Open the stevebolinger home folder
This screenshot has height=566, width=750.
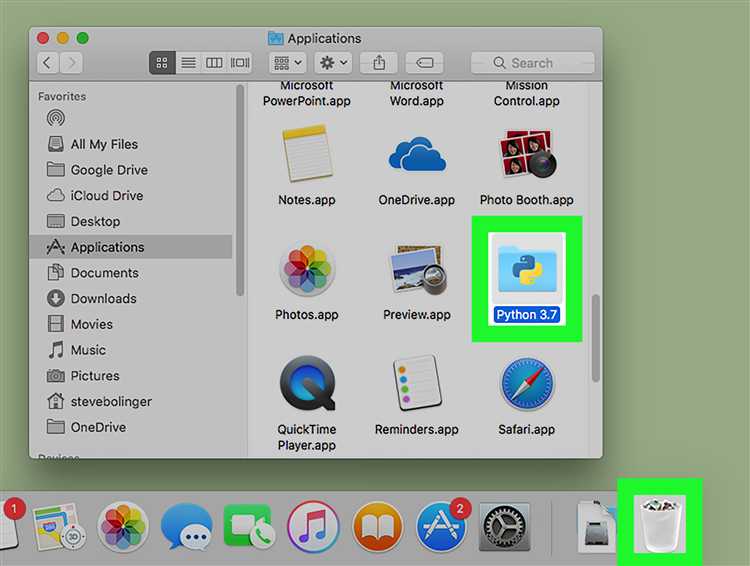coord(131,401)
